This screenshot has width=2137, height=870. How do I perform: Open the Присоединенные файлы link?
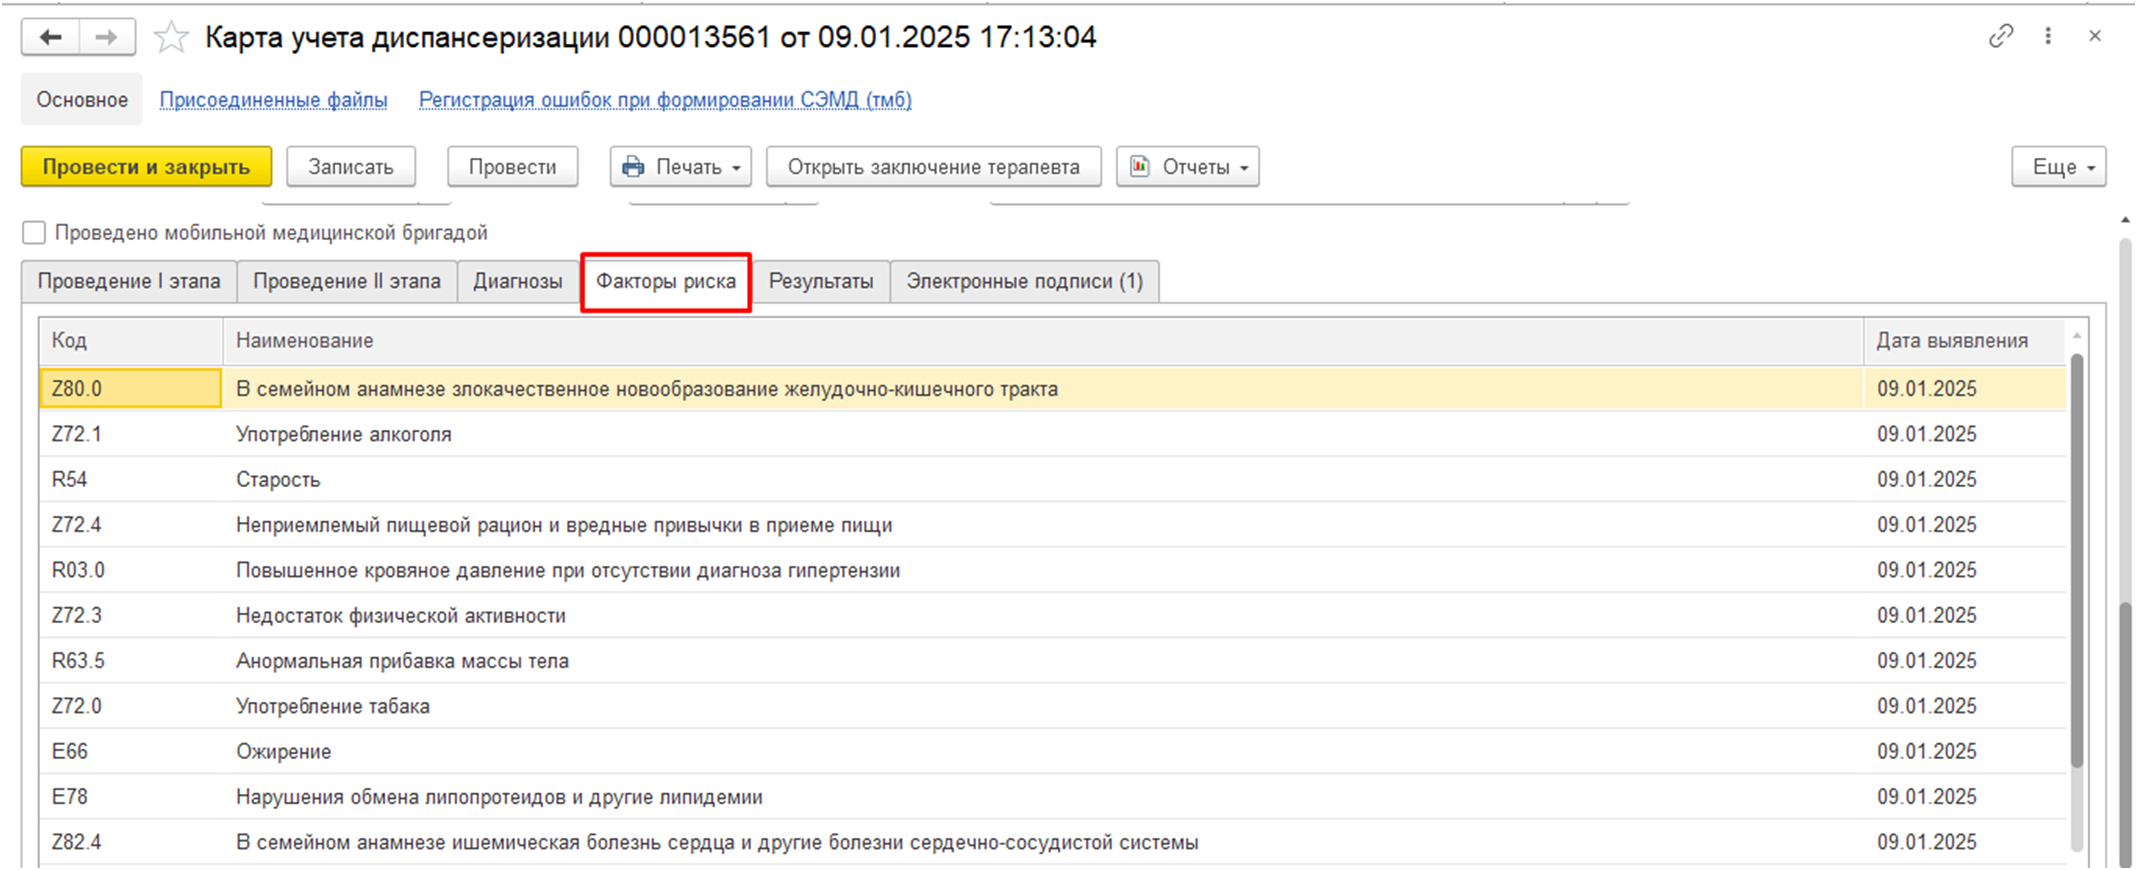coord(273,100)
